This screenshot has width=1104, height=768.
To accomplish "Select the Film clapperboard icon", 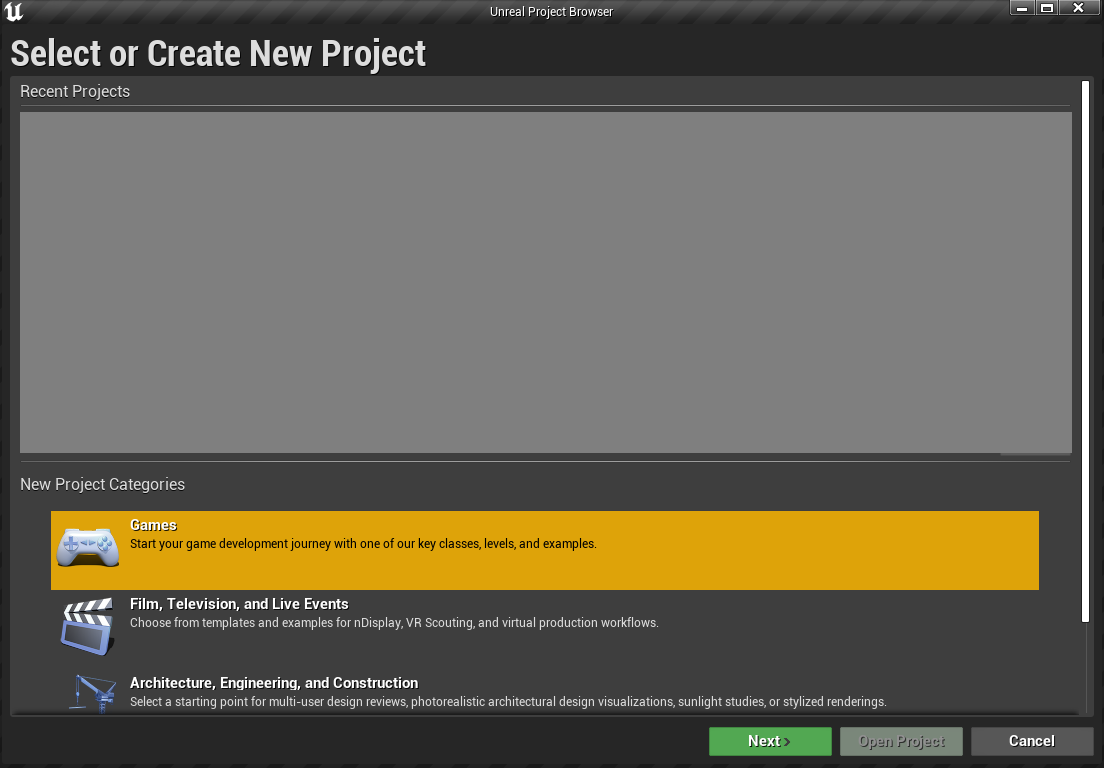I will pyautogui.click(x=87, y=627).
